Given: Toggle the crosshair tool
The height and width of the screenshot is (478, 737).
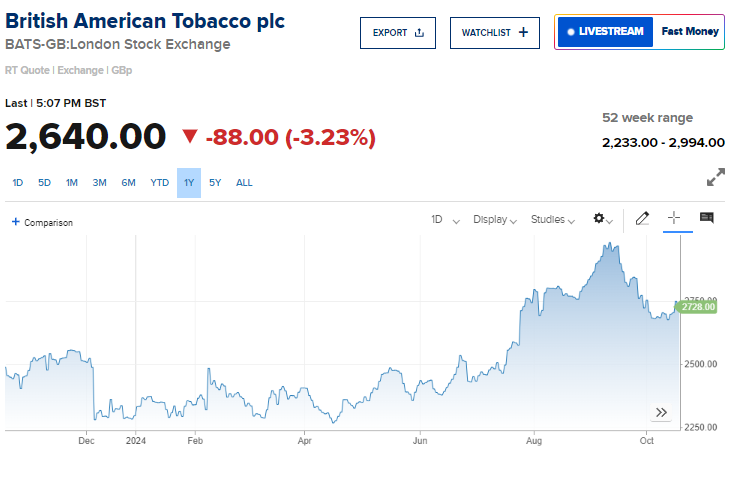Looking at the screenshot, I should pos(674,219).
